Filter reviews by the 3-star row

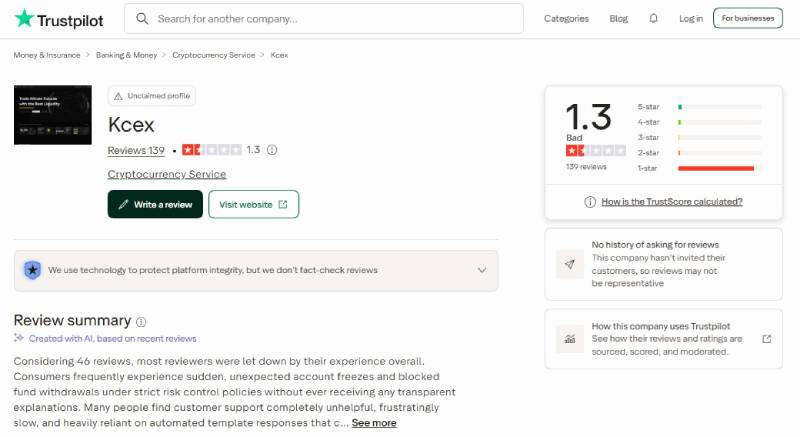[699, 138]
